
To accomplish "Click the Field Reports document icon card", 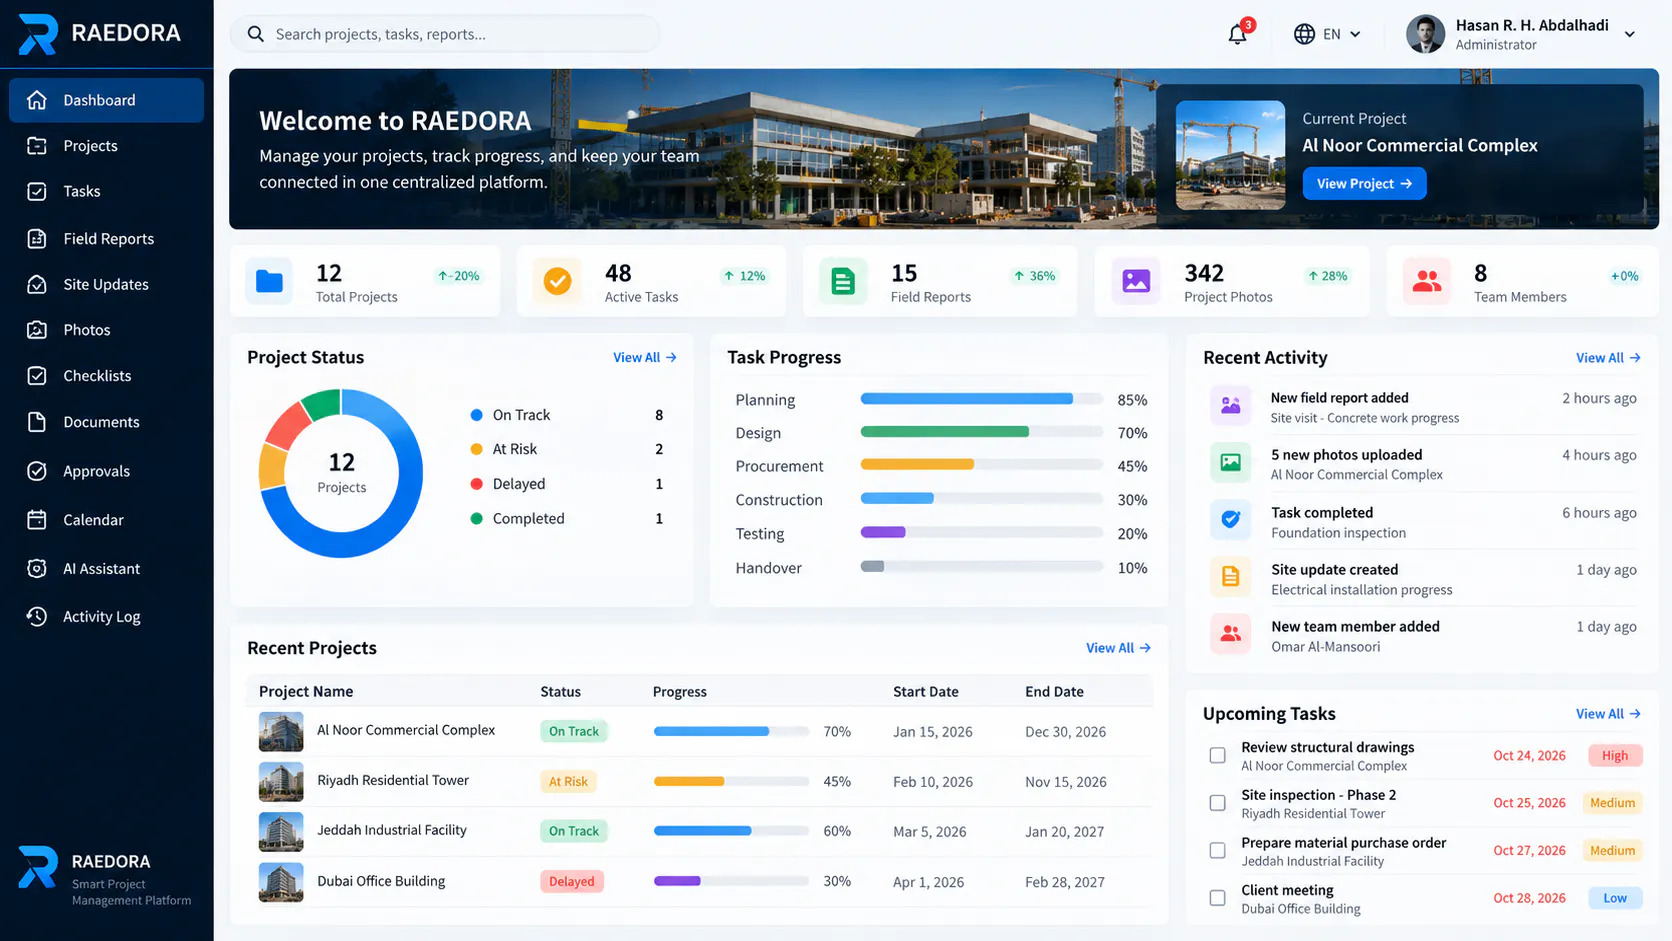I will [843, 281].
